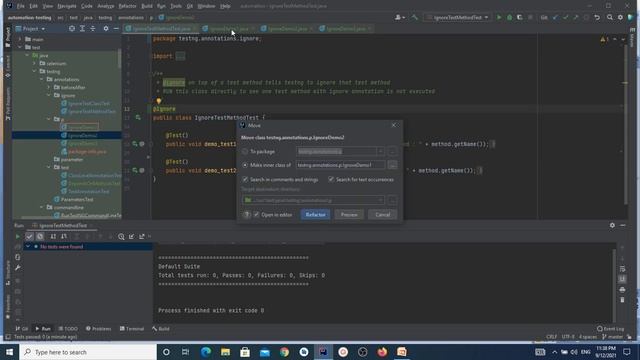This screenshot has height=360, width=640.
Task: Open IDE settings gear in main toolbar
Action: [620, 18]
